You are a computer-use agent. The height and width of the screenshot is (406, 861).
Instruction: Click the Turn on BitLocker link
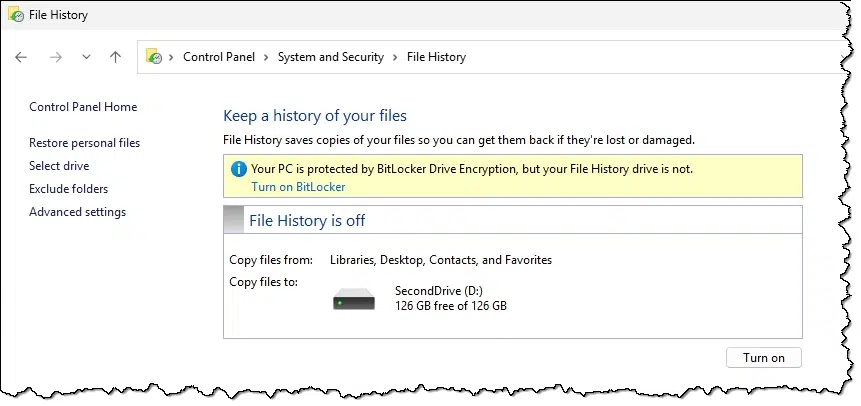(x=298, y=187)
